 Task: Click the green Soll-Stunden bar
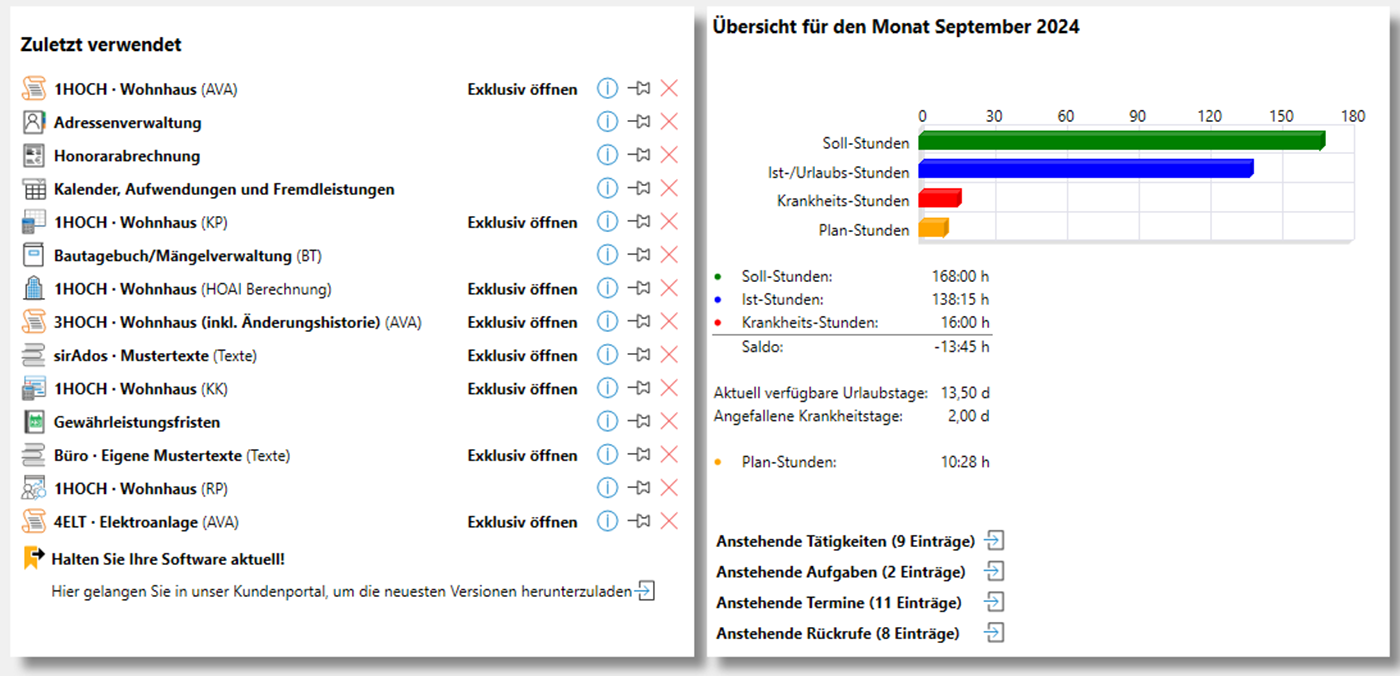point(1120,142)
